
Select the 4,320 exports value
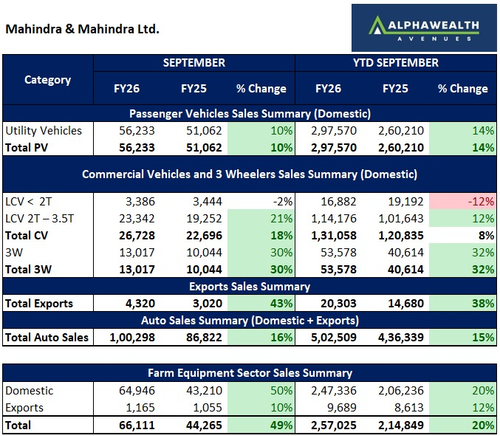[x=140, y=304]
